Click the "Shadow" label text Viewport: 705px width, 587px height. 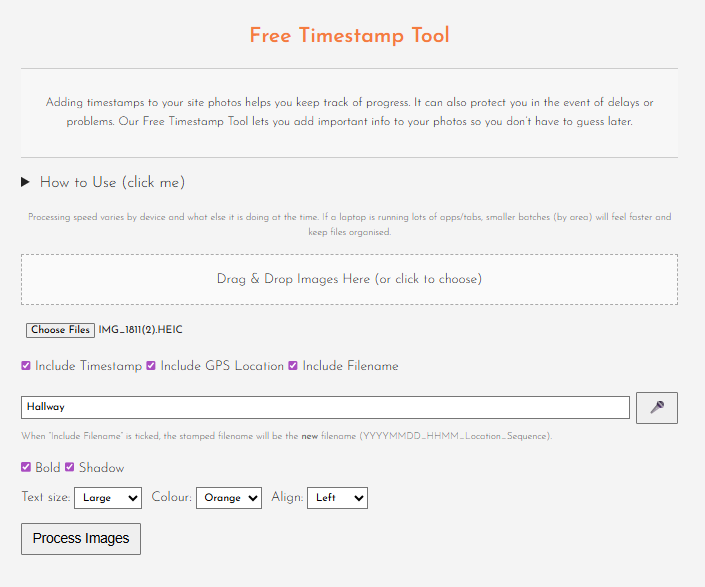click(101, 467)
